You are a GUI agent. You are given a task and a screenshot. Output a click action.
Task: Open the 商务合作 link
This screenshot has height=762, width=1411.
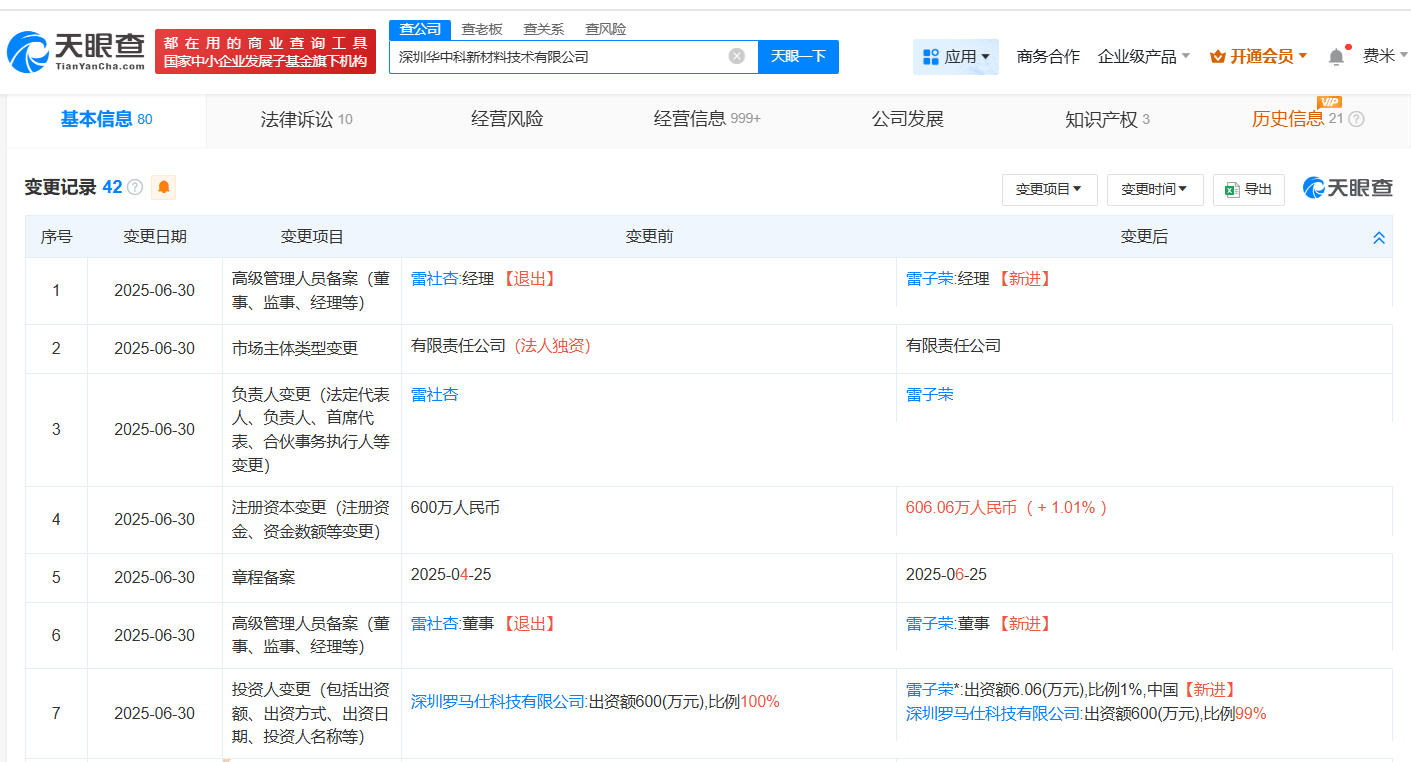click(1048, 57)
